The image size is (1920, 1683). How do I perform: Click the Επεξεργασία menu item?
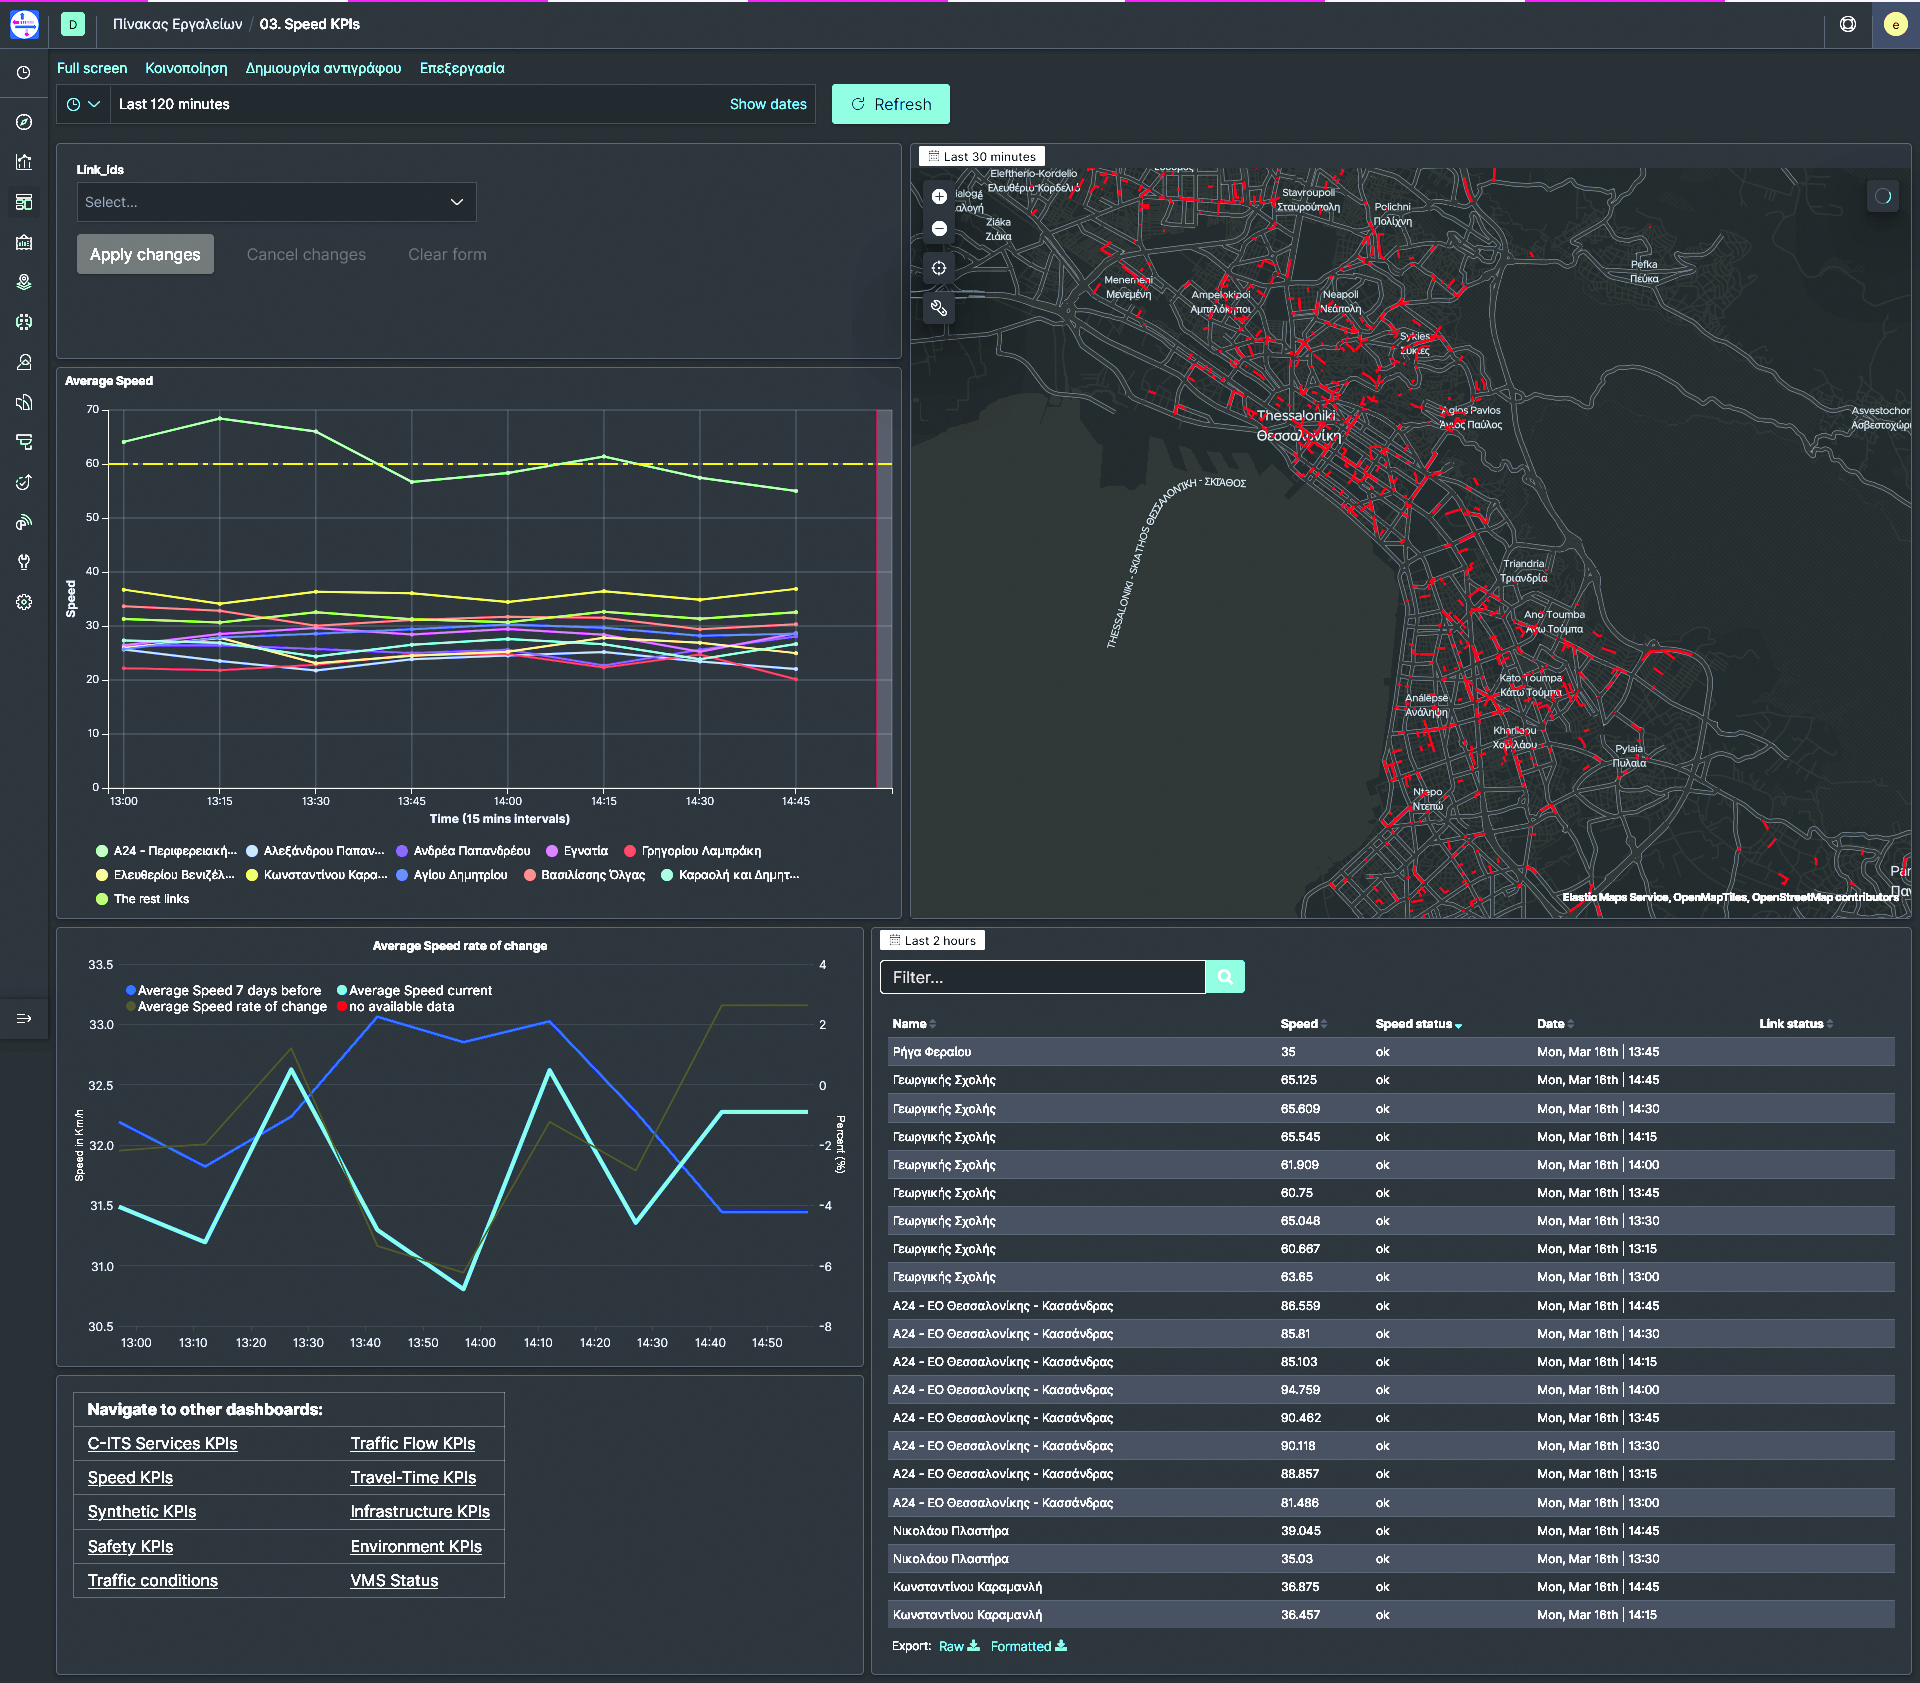[462, 68]
